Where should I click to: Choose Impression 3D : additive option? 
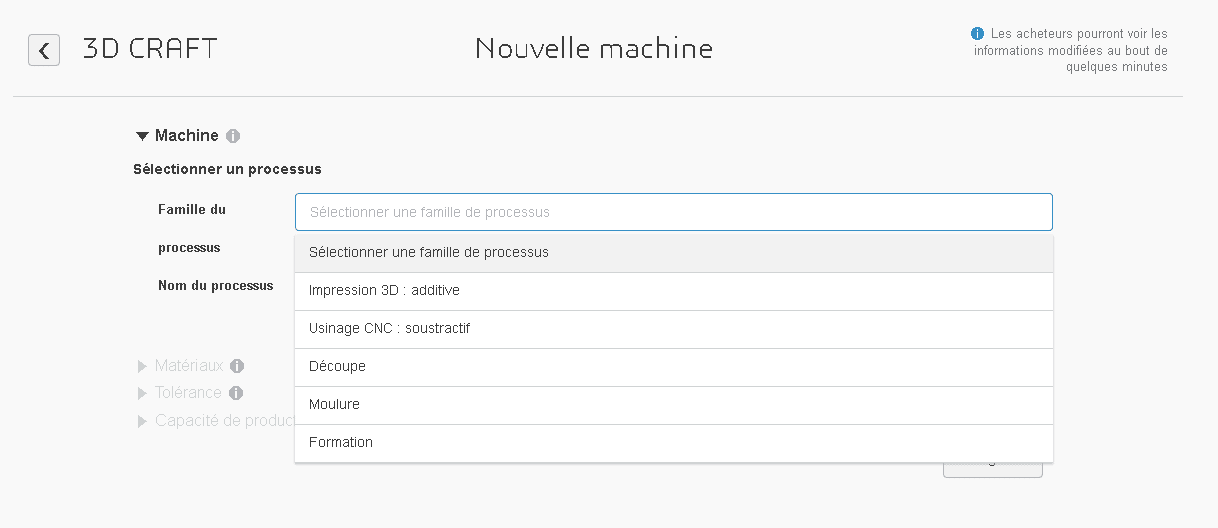(x=673, y=291)
